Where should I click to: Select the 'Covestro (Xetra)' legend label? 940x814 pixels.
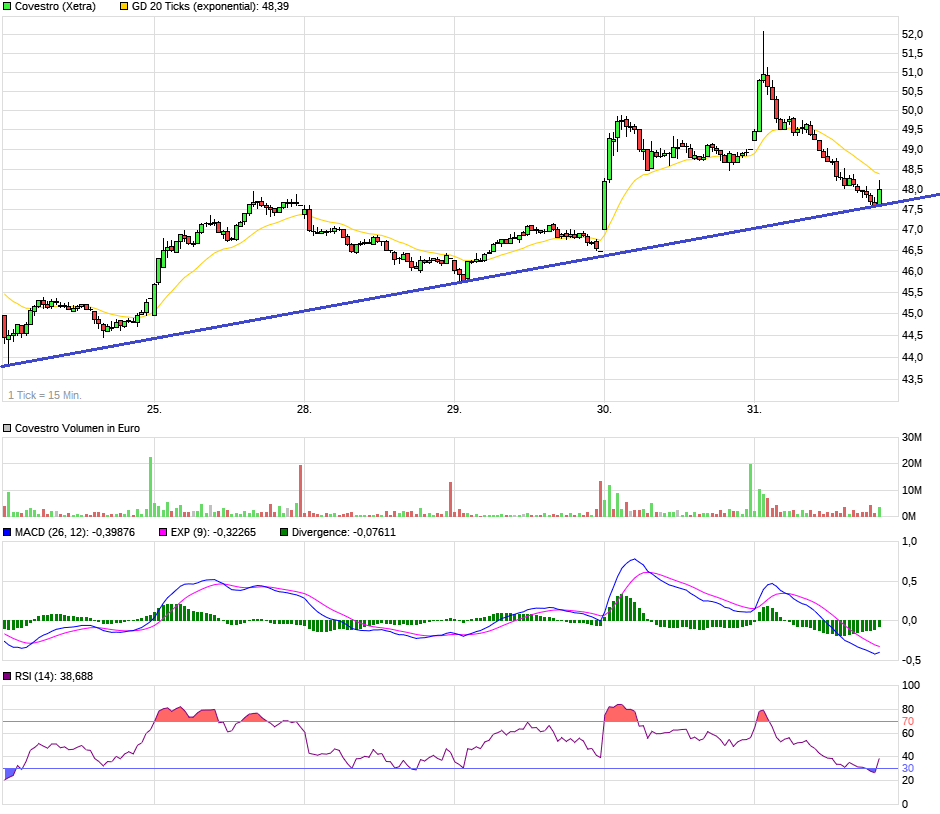[55, 7]
